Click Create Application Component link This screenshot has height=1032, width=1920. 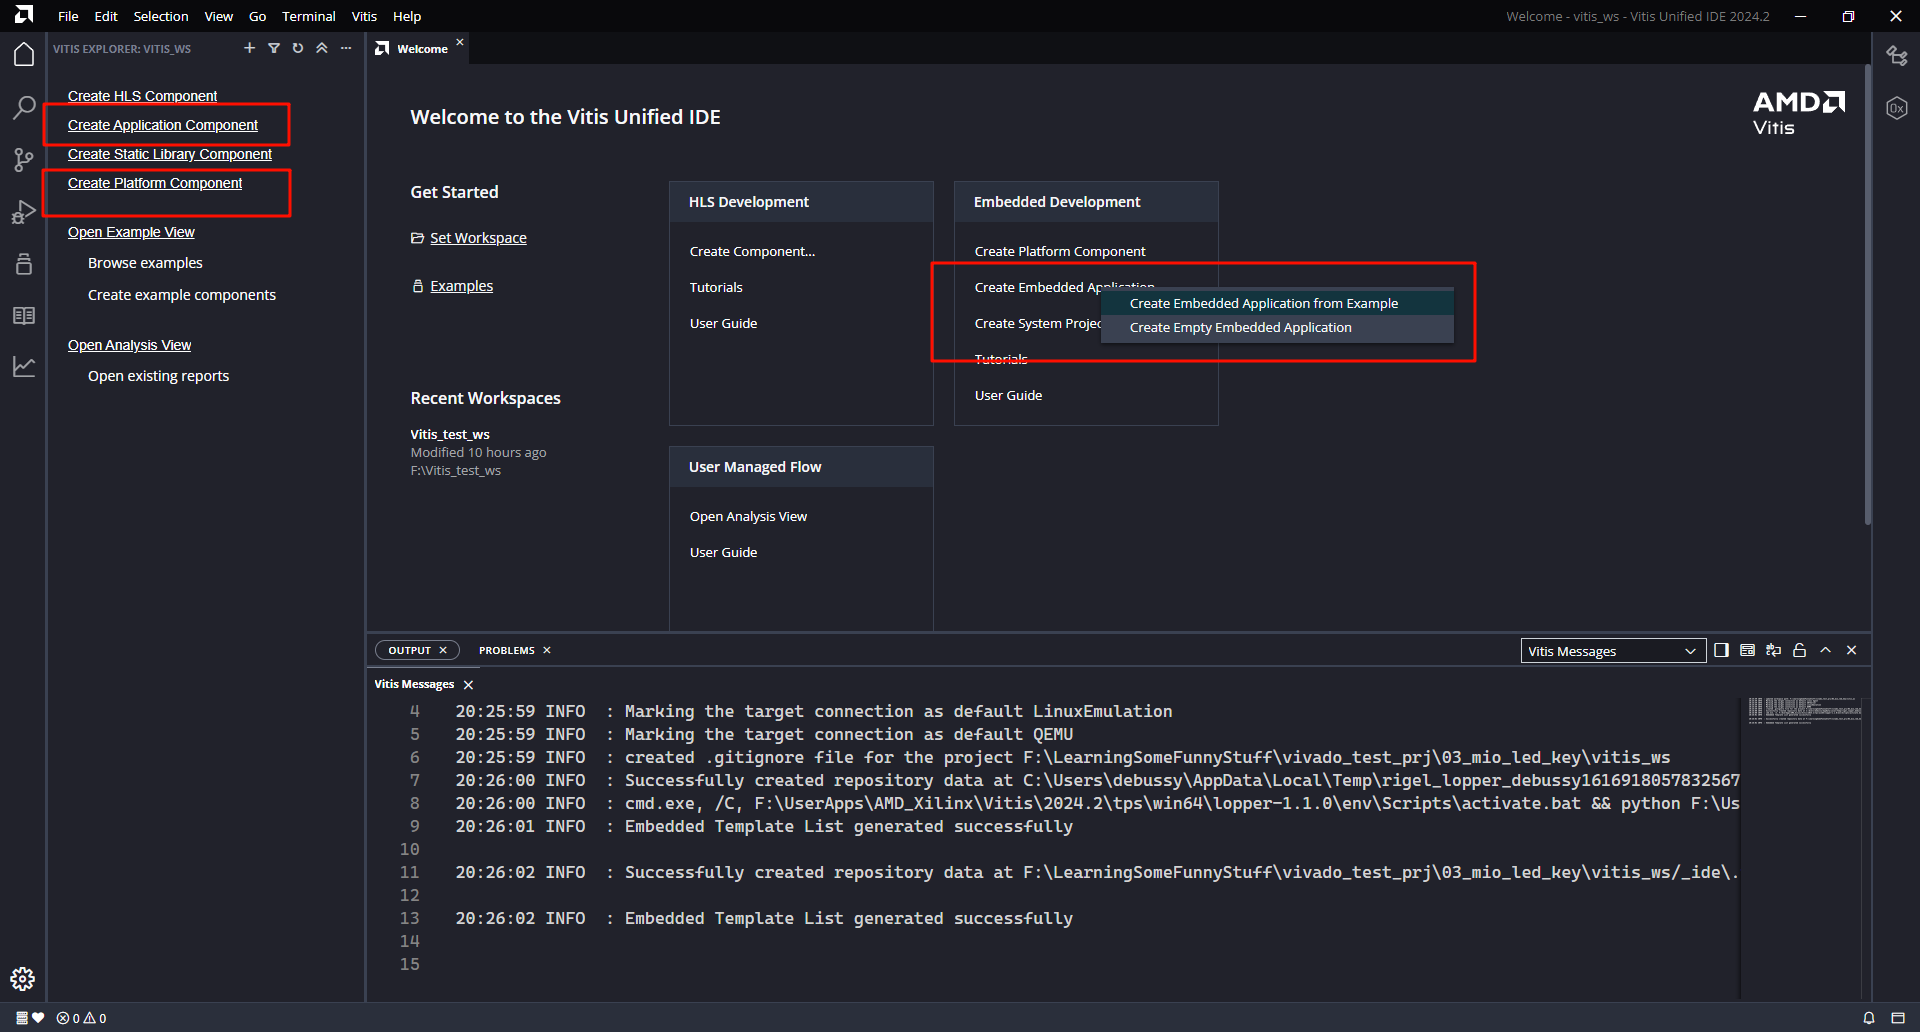pos(163,125)
